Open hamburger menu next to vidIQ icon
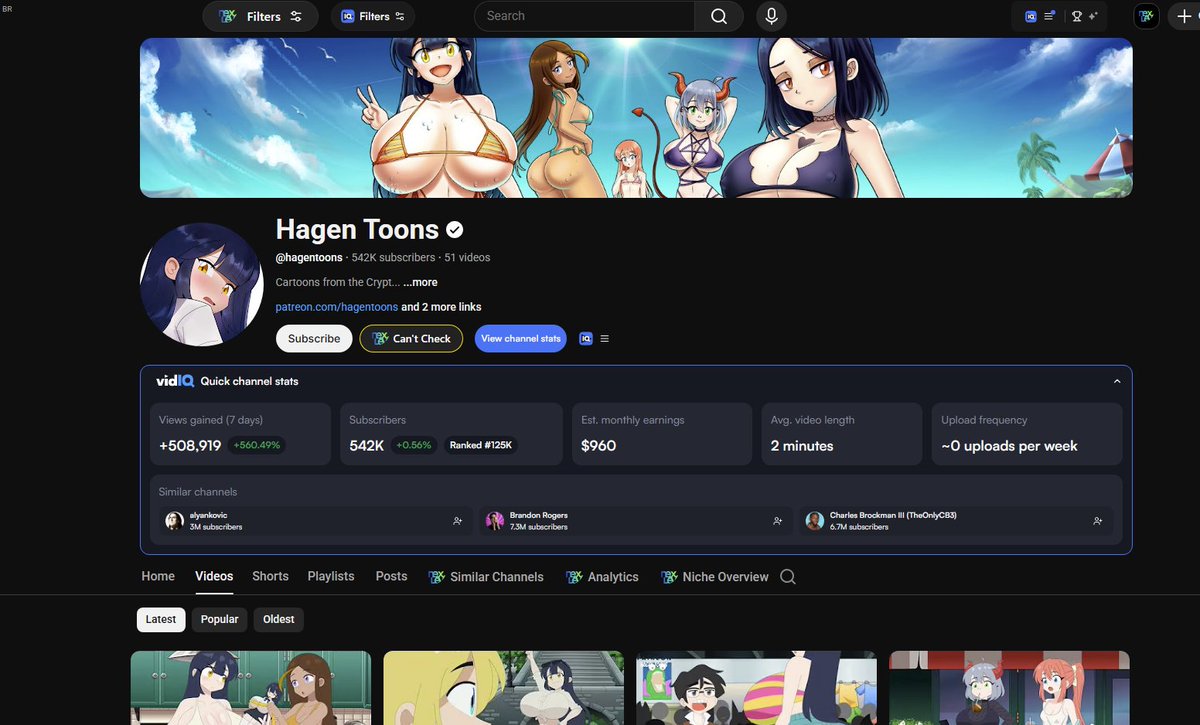 604,338
